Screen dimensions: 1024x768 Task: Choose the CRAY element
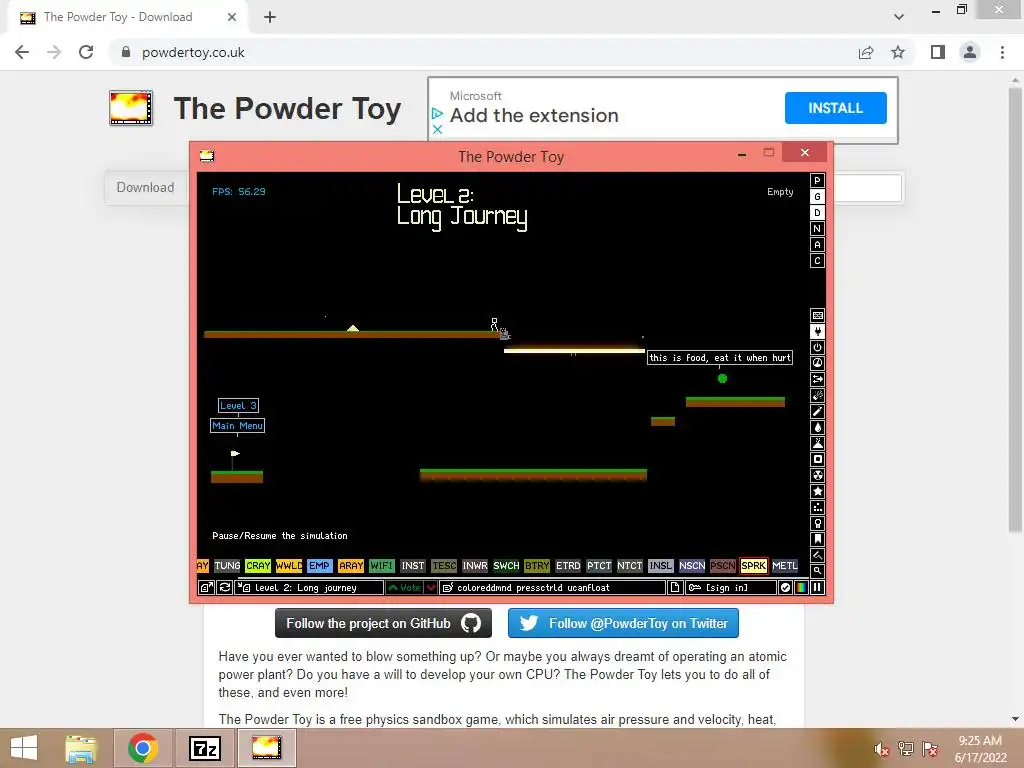pos(258,566)
